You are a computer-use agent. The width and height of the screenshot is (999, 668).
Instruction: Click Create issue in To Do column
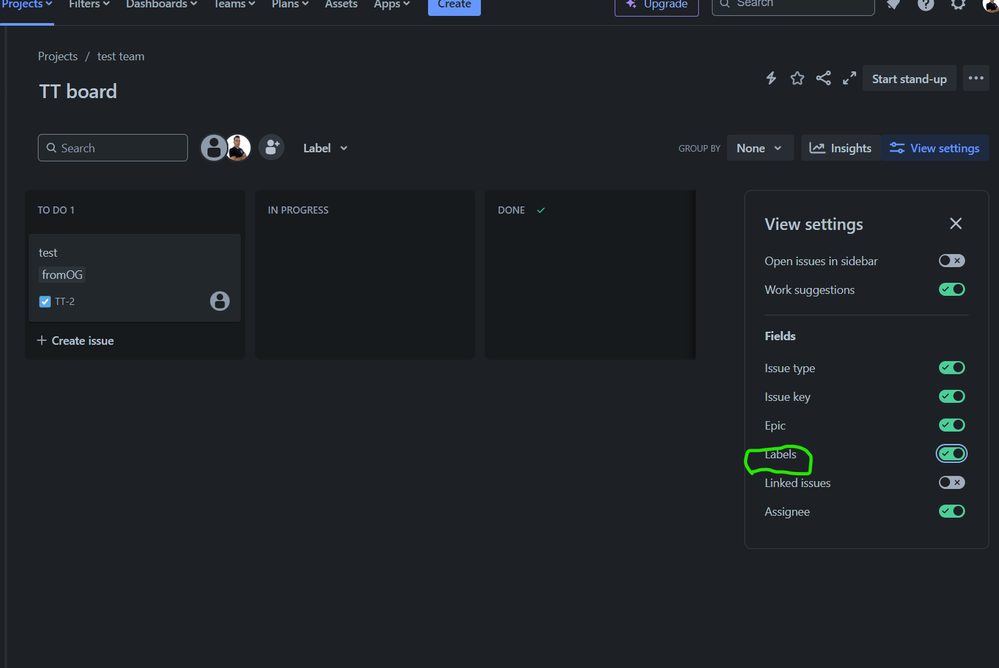click(x=76, y=340)
